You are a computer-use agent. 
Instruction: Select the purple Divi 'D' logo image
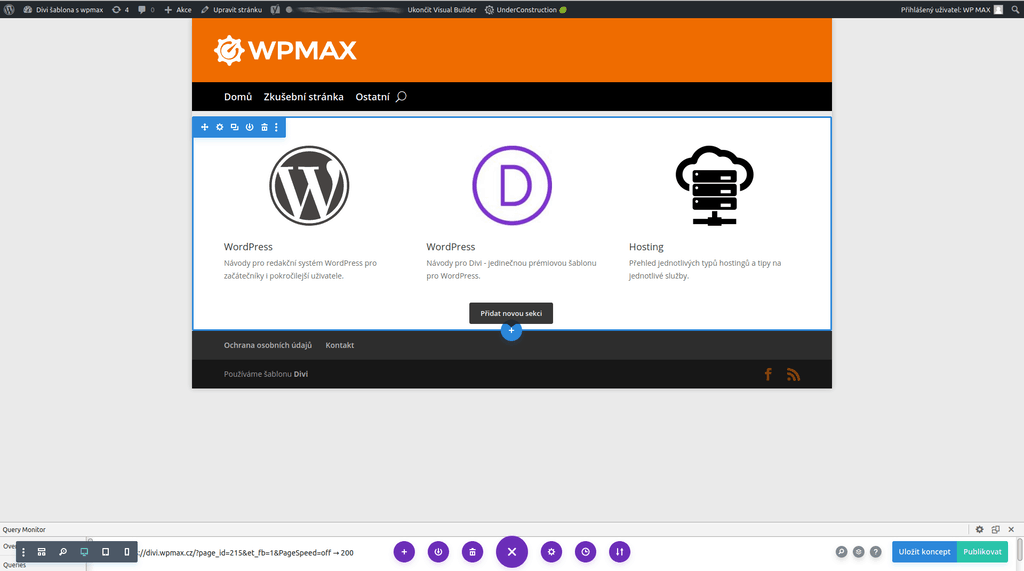coord(512,186)
